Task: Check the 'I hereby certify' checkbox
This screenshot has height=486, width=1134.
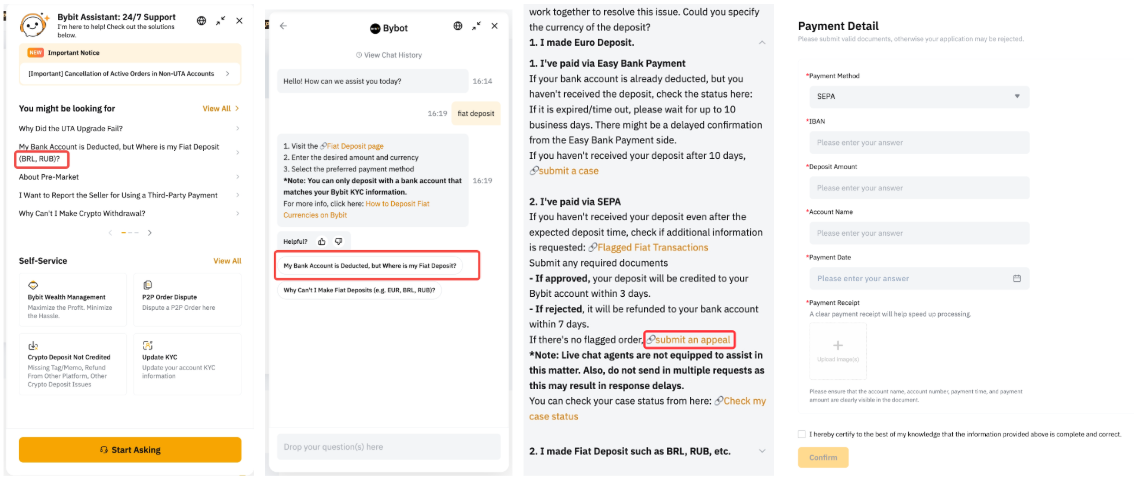Action: [x=802, y=434]
